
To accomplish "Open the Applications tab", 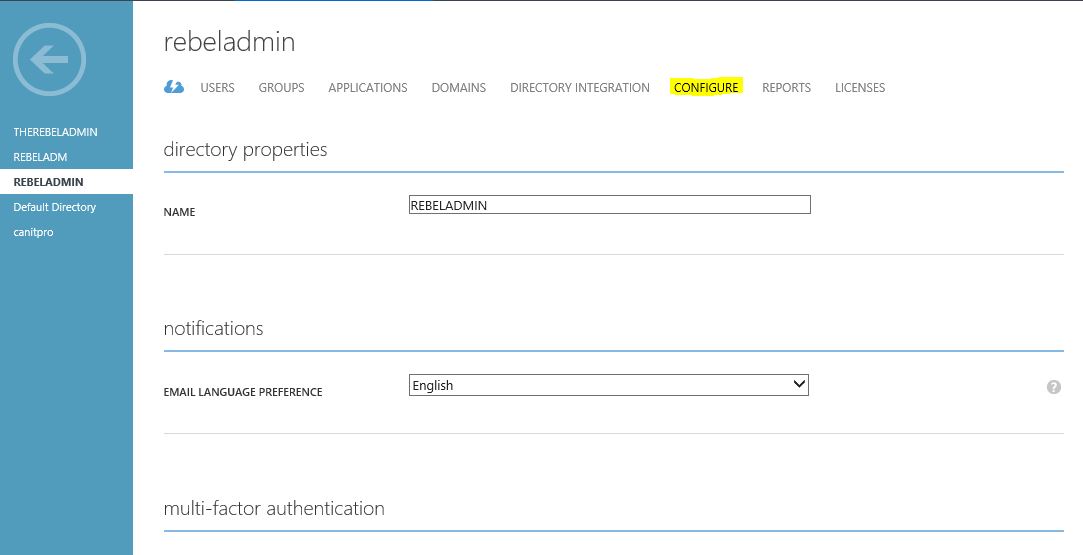I will click(x=367, y=88).
